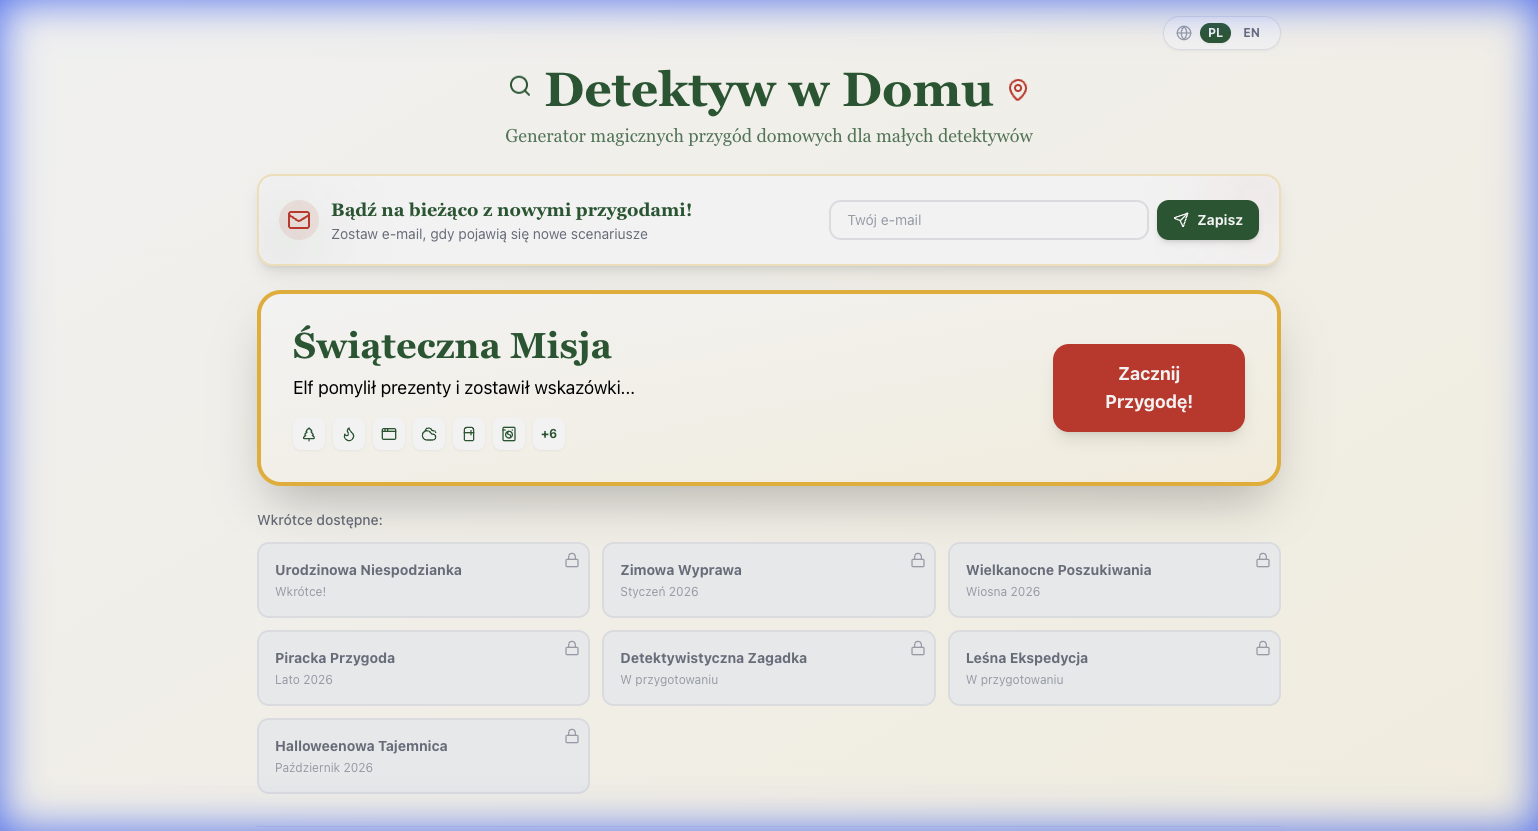The image size is (1538, 831).
Task: Click the red map pin icon
Action: (x=1018, y=90)
